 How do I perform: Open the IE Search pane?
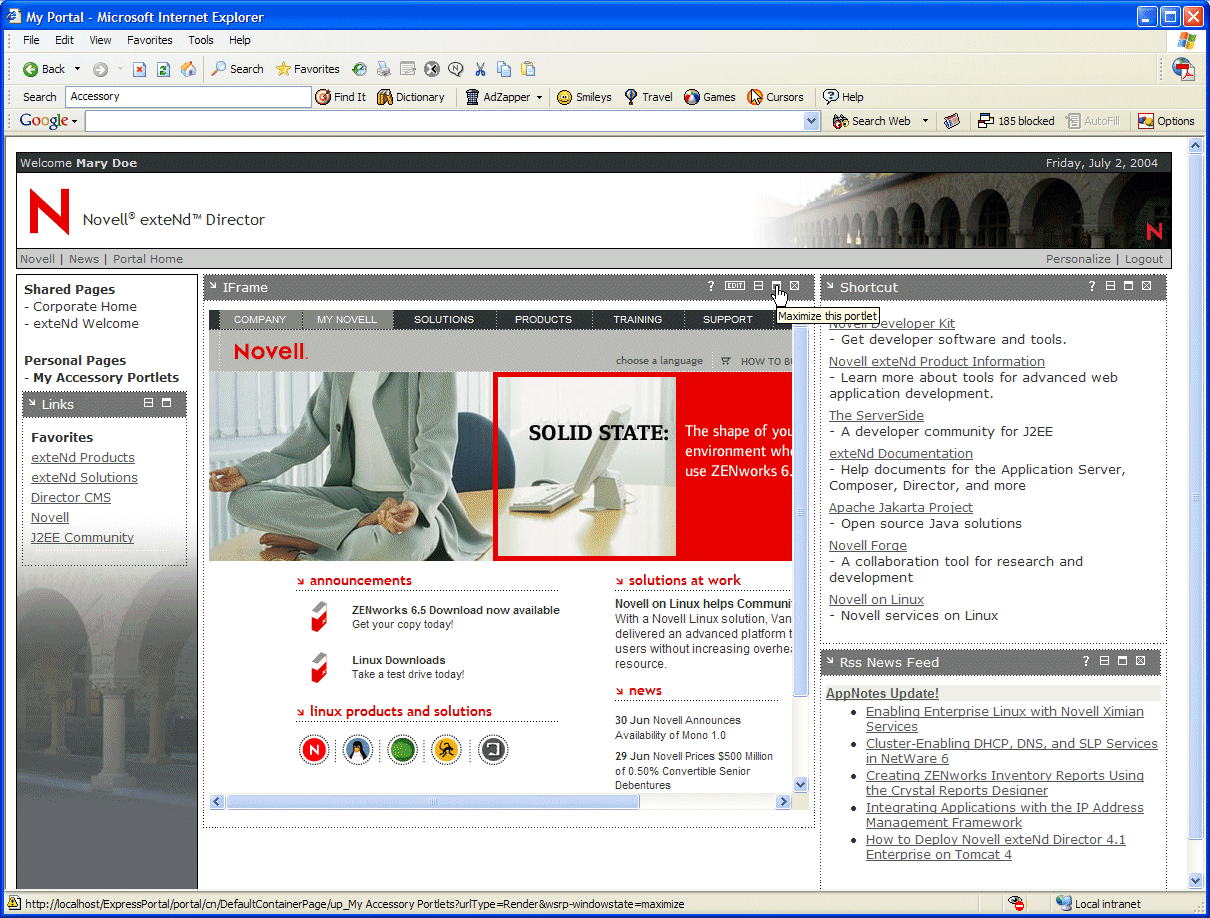coord(237,69)
